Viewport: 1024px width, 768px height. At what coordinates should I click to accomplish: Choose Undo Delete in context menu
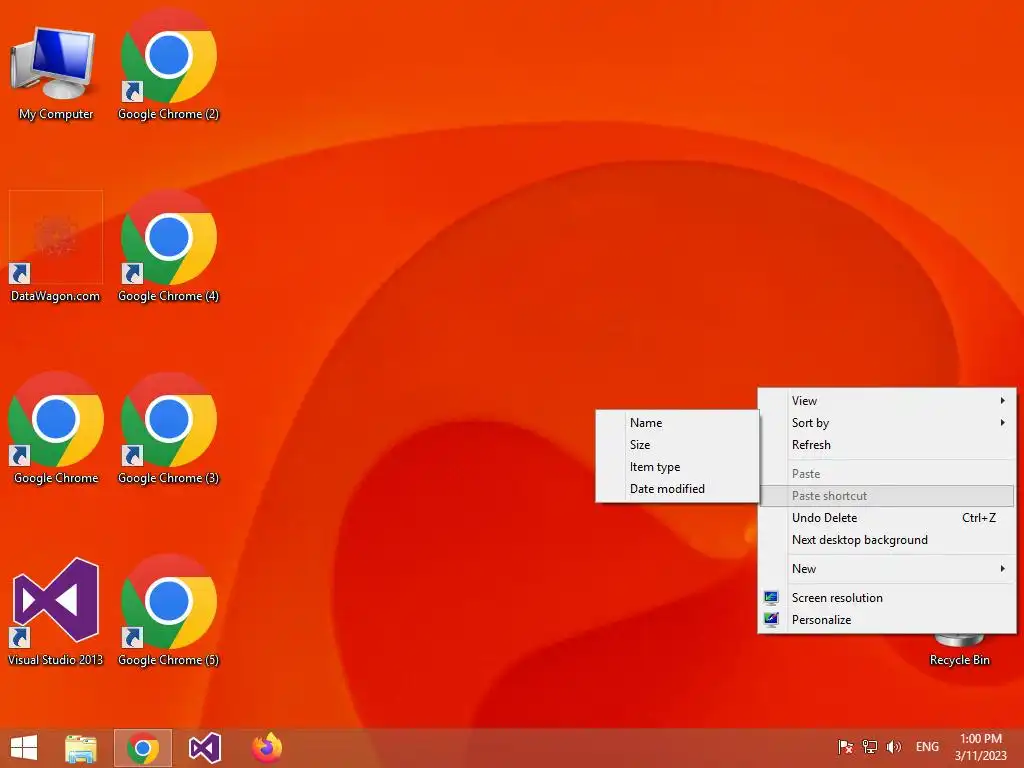(887, 518)
